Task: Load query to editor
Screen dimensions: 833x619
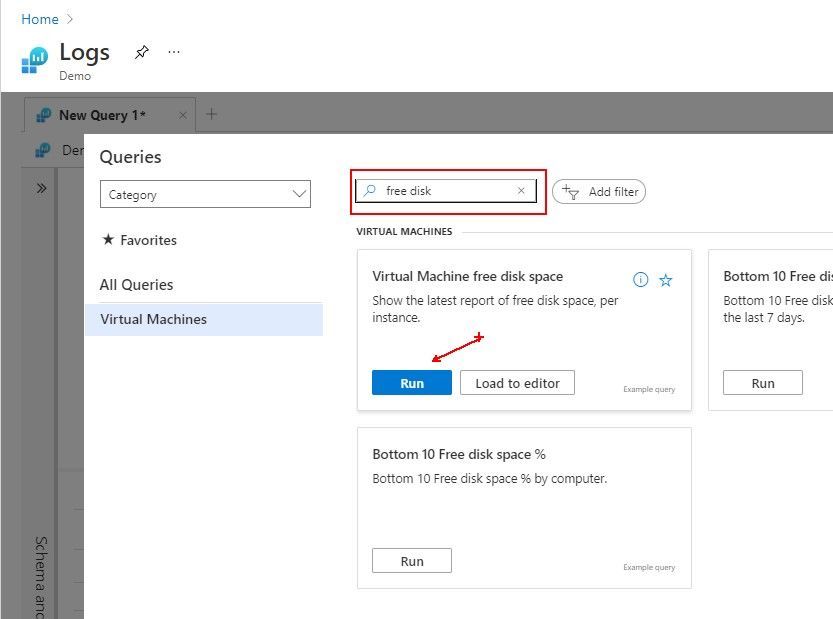Action: click(517, 383)
